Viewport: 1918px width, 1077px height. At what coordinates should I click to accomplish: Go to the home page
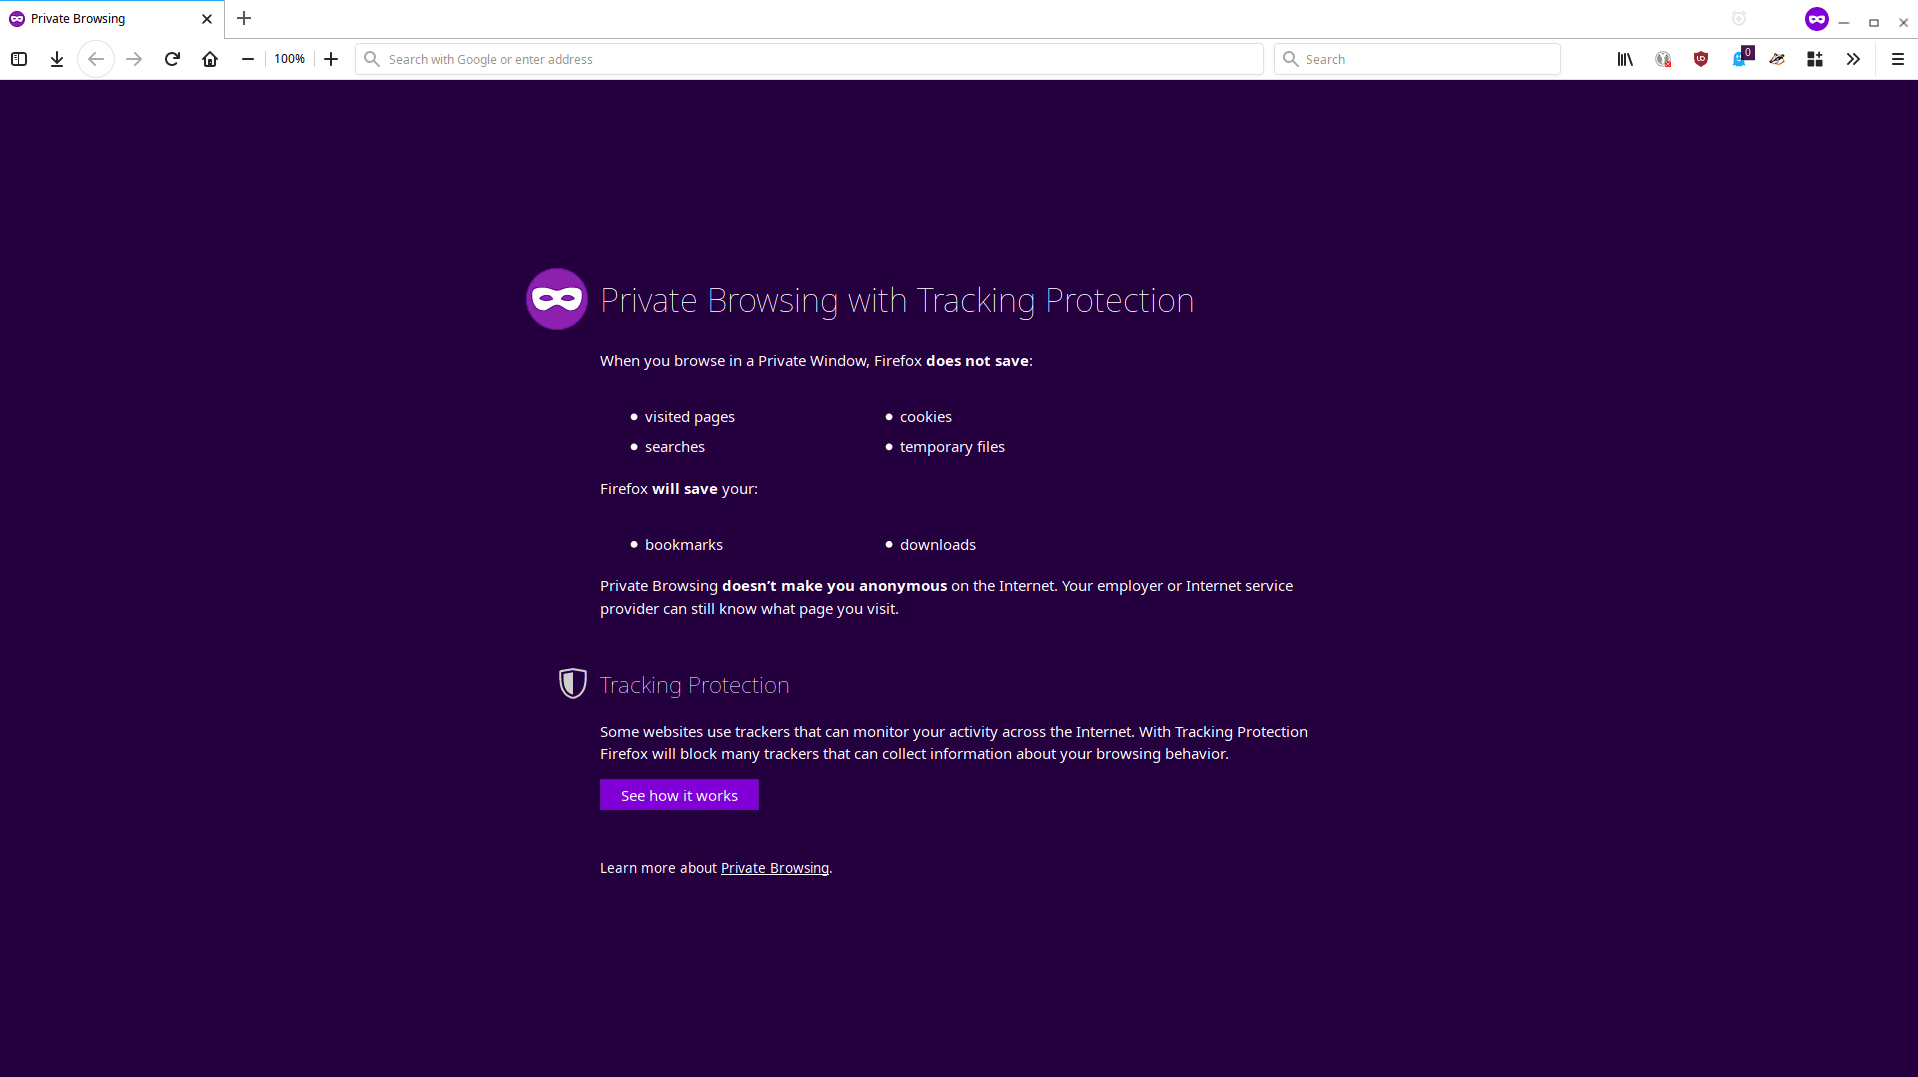pos(210,59)
